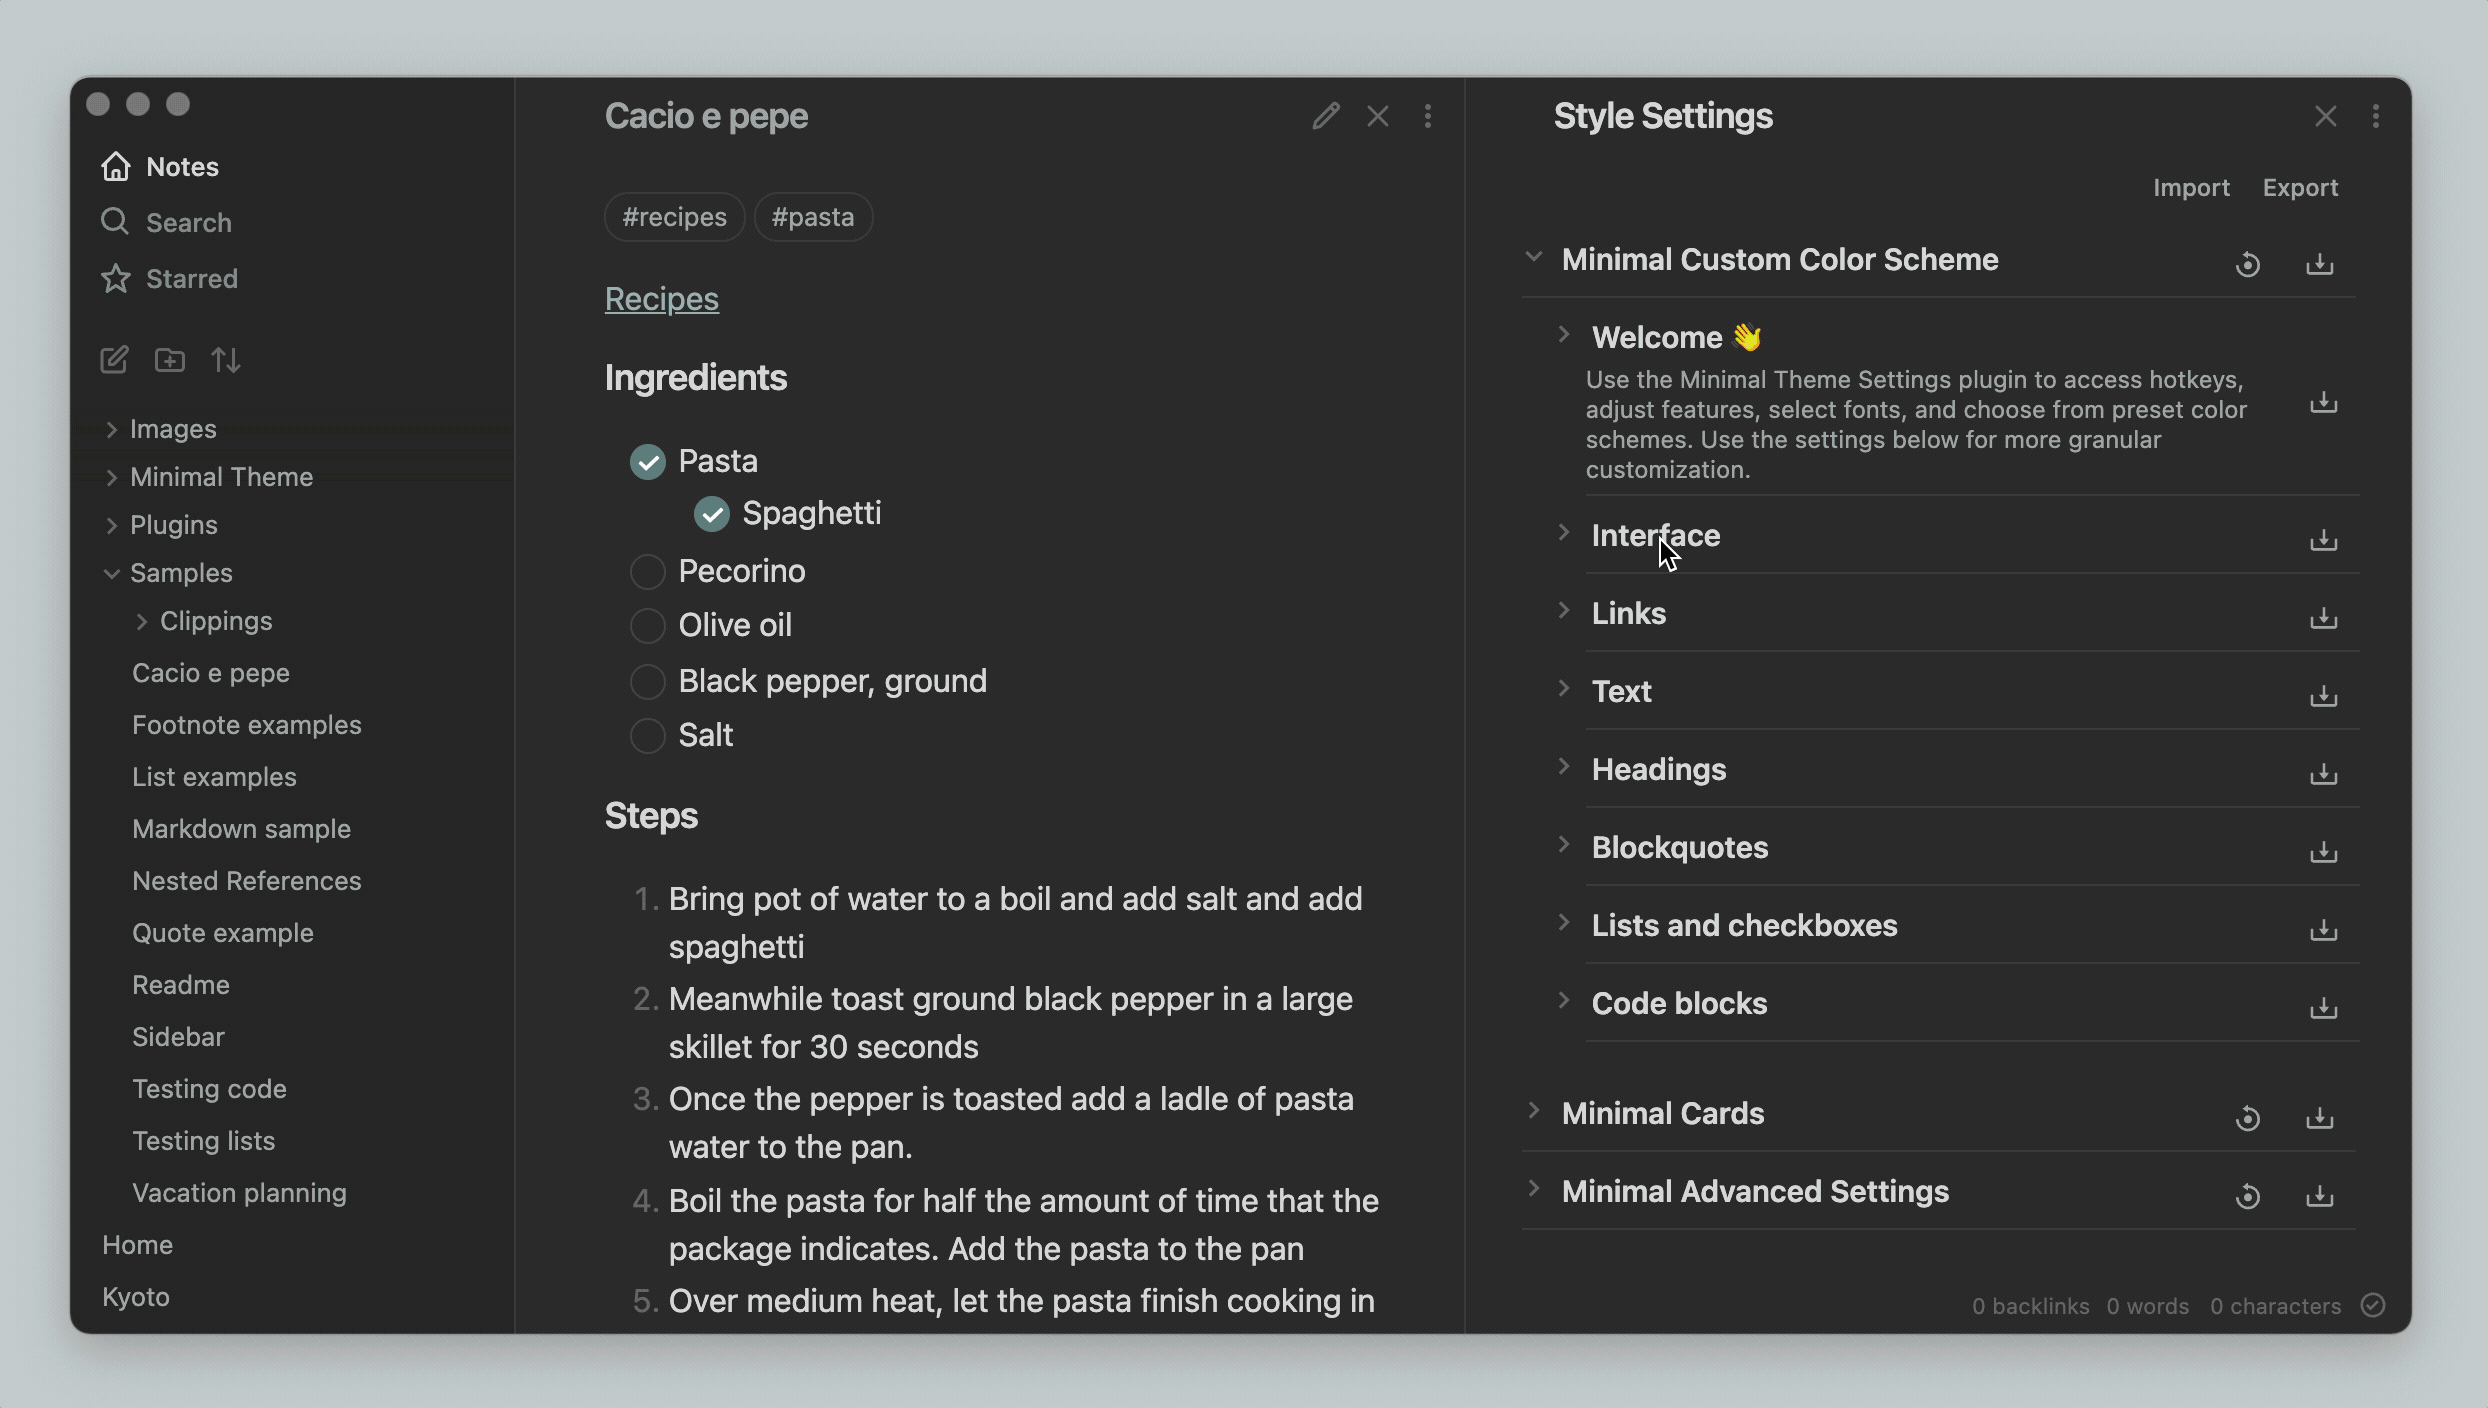
Task: Open Starred in the sidebar
Action: 191,279
